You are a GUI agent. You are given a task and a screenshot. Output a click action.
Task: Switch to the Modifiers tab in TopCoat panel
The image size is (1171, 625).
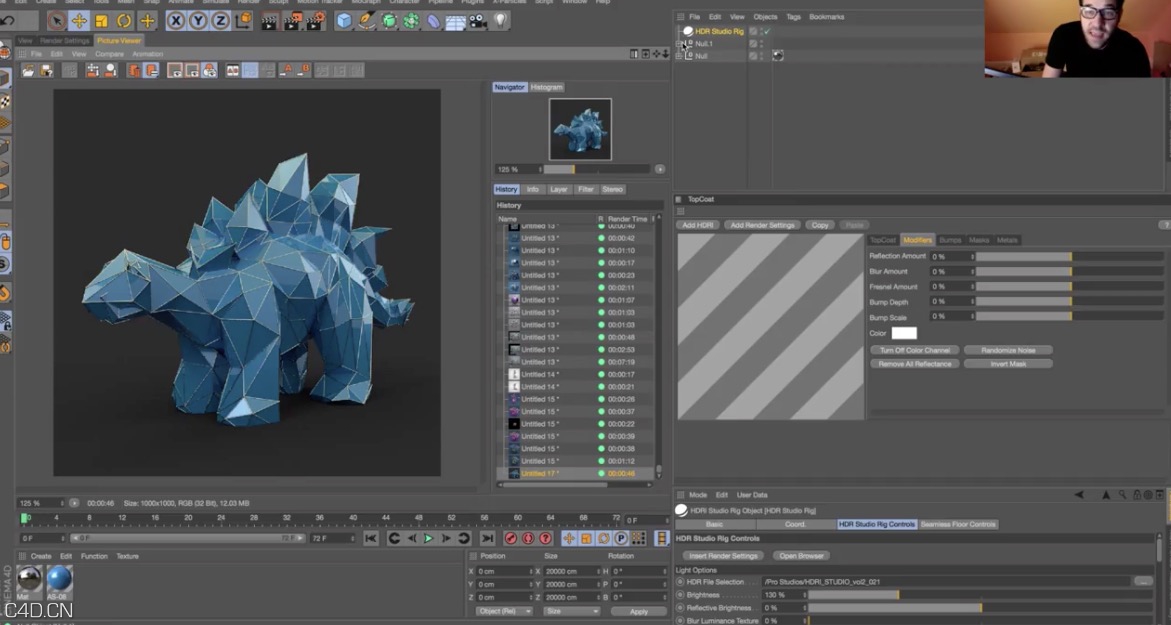[x=919, y=240]
